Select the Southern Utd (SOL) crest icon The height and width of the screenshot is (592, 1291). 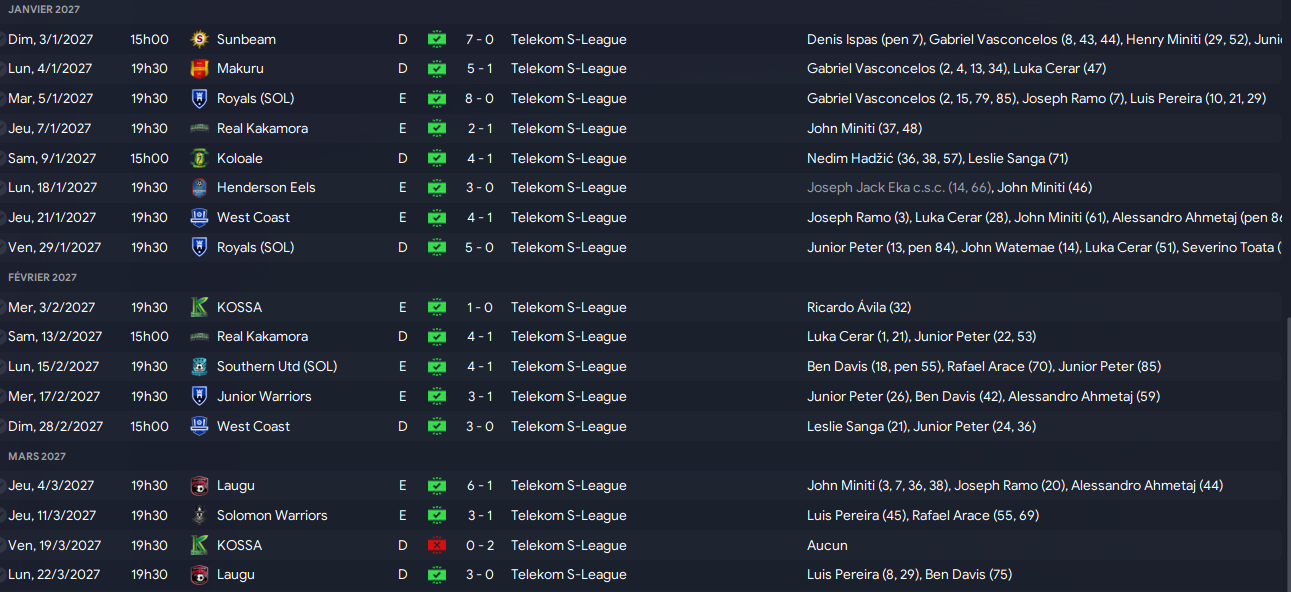[199, 367]
